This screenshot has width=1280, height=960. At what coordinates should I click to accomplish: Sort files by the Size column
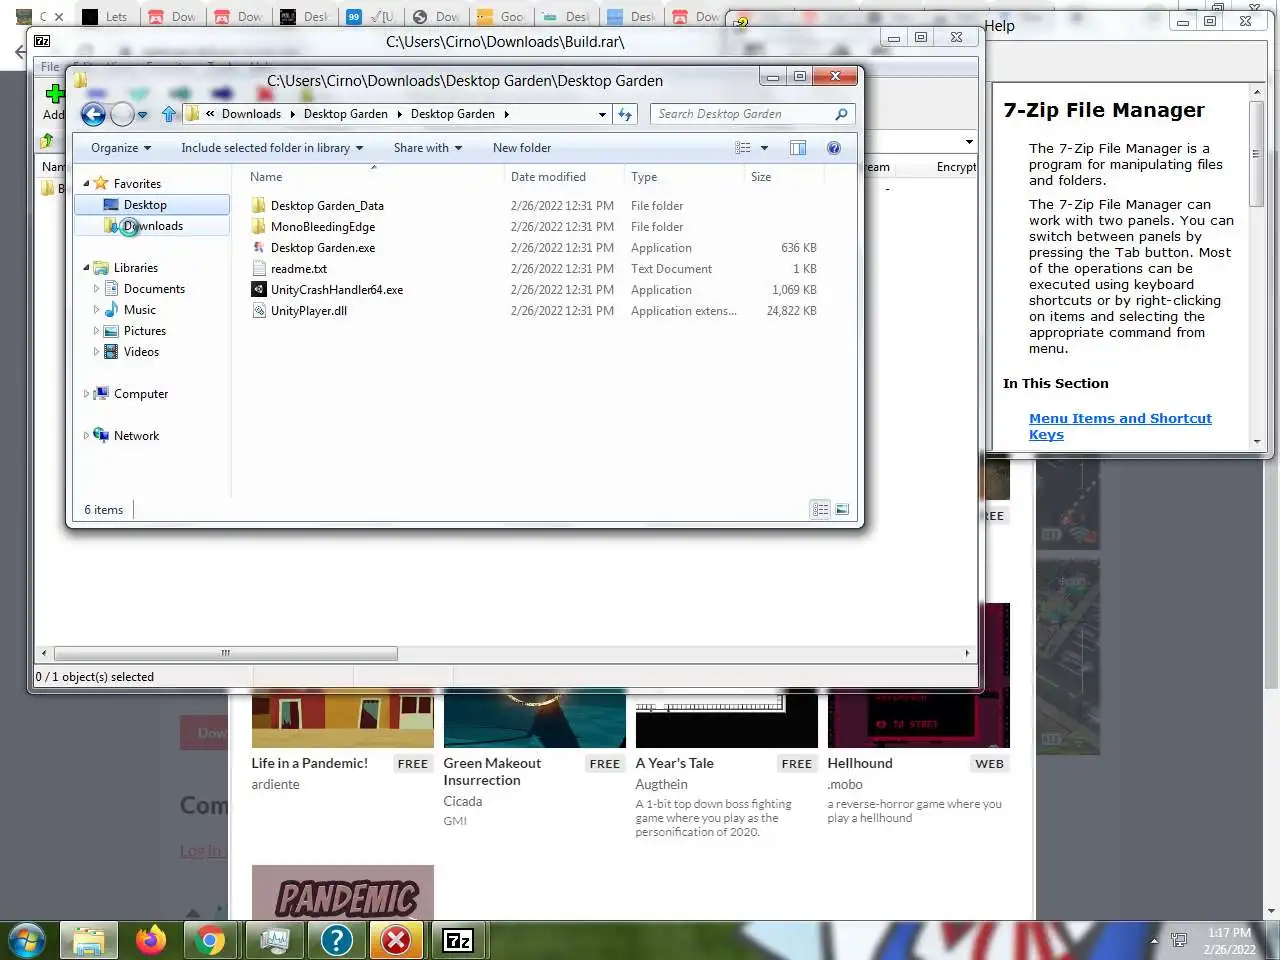pyautogui.click(x=785, y=177)
